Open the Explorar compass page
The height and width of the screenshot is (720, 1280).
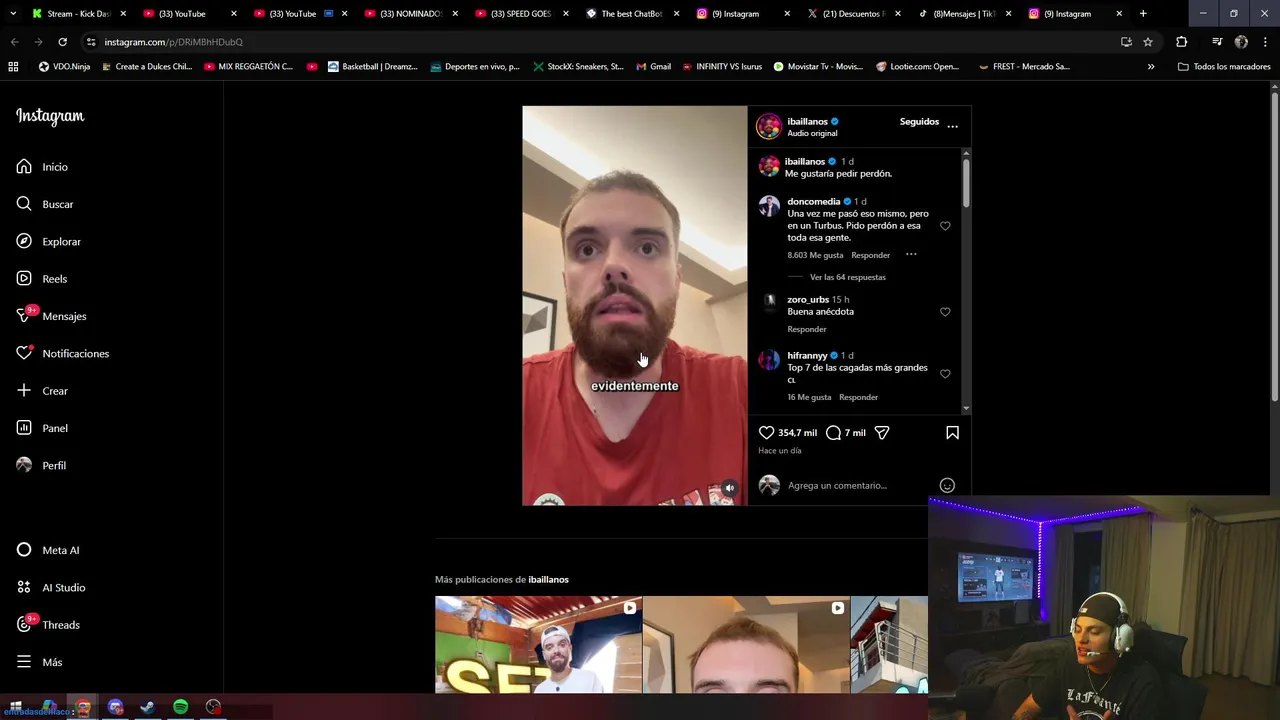point(48,241)
